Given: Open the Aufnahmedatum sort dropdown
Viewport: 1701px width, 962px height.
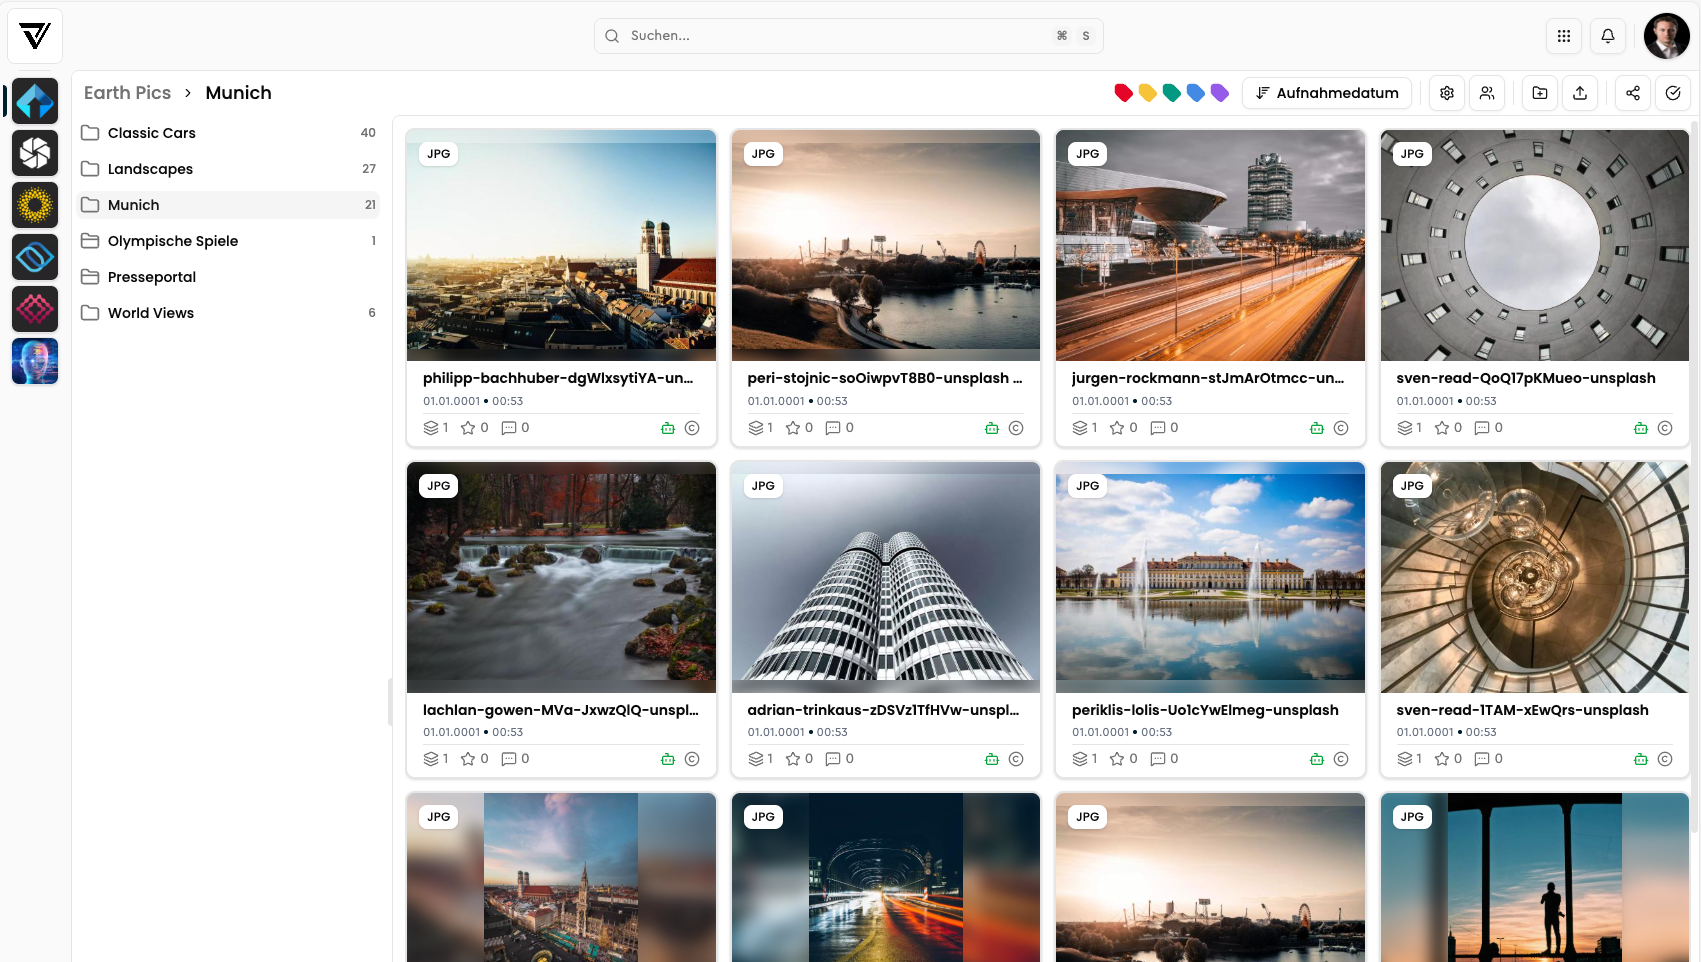Looking at the screenshot, I should tap(1327, 93).
